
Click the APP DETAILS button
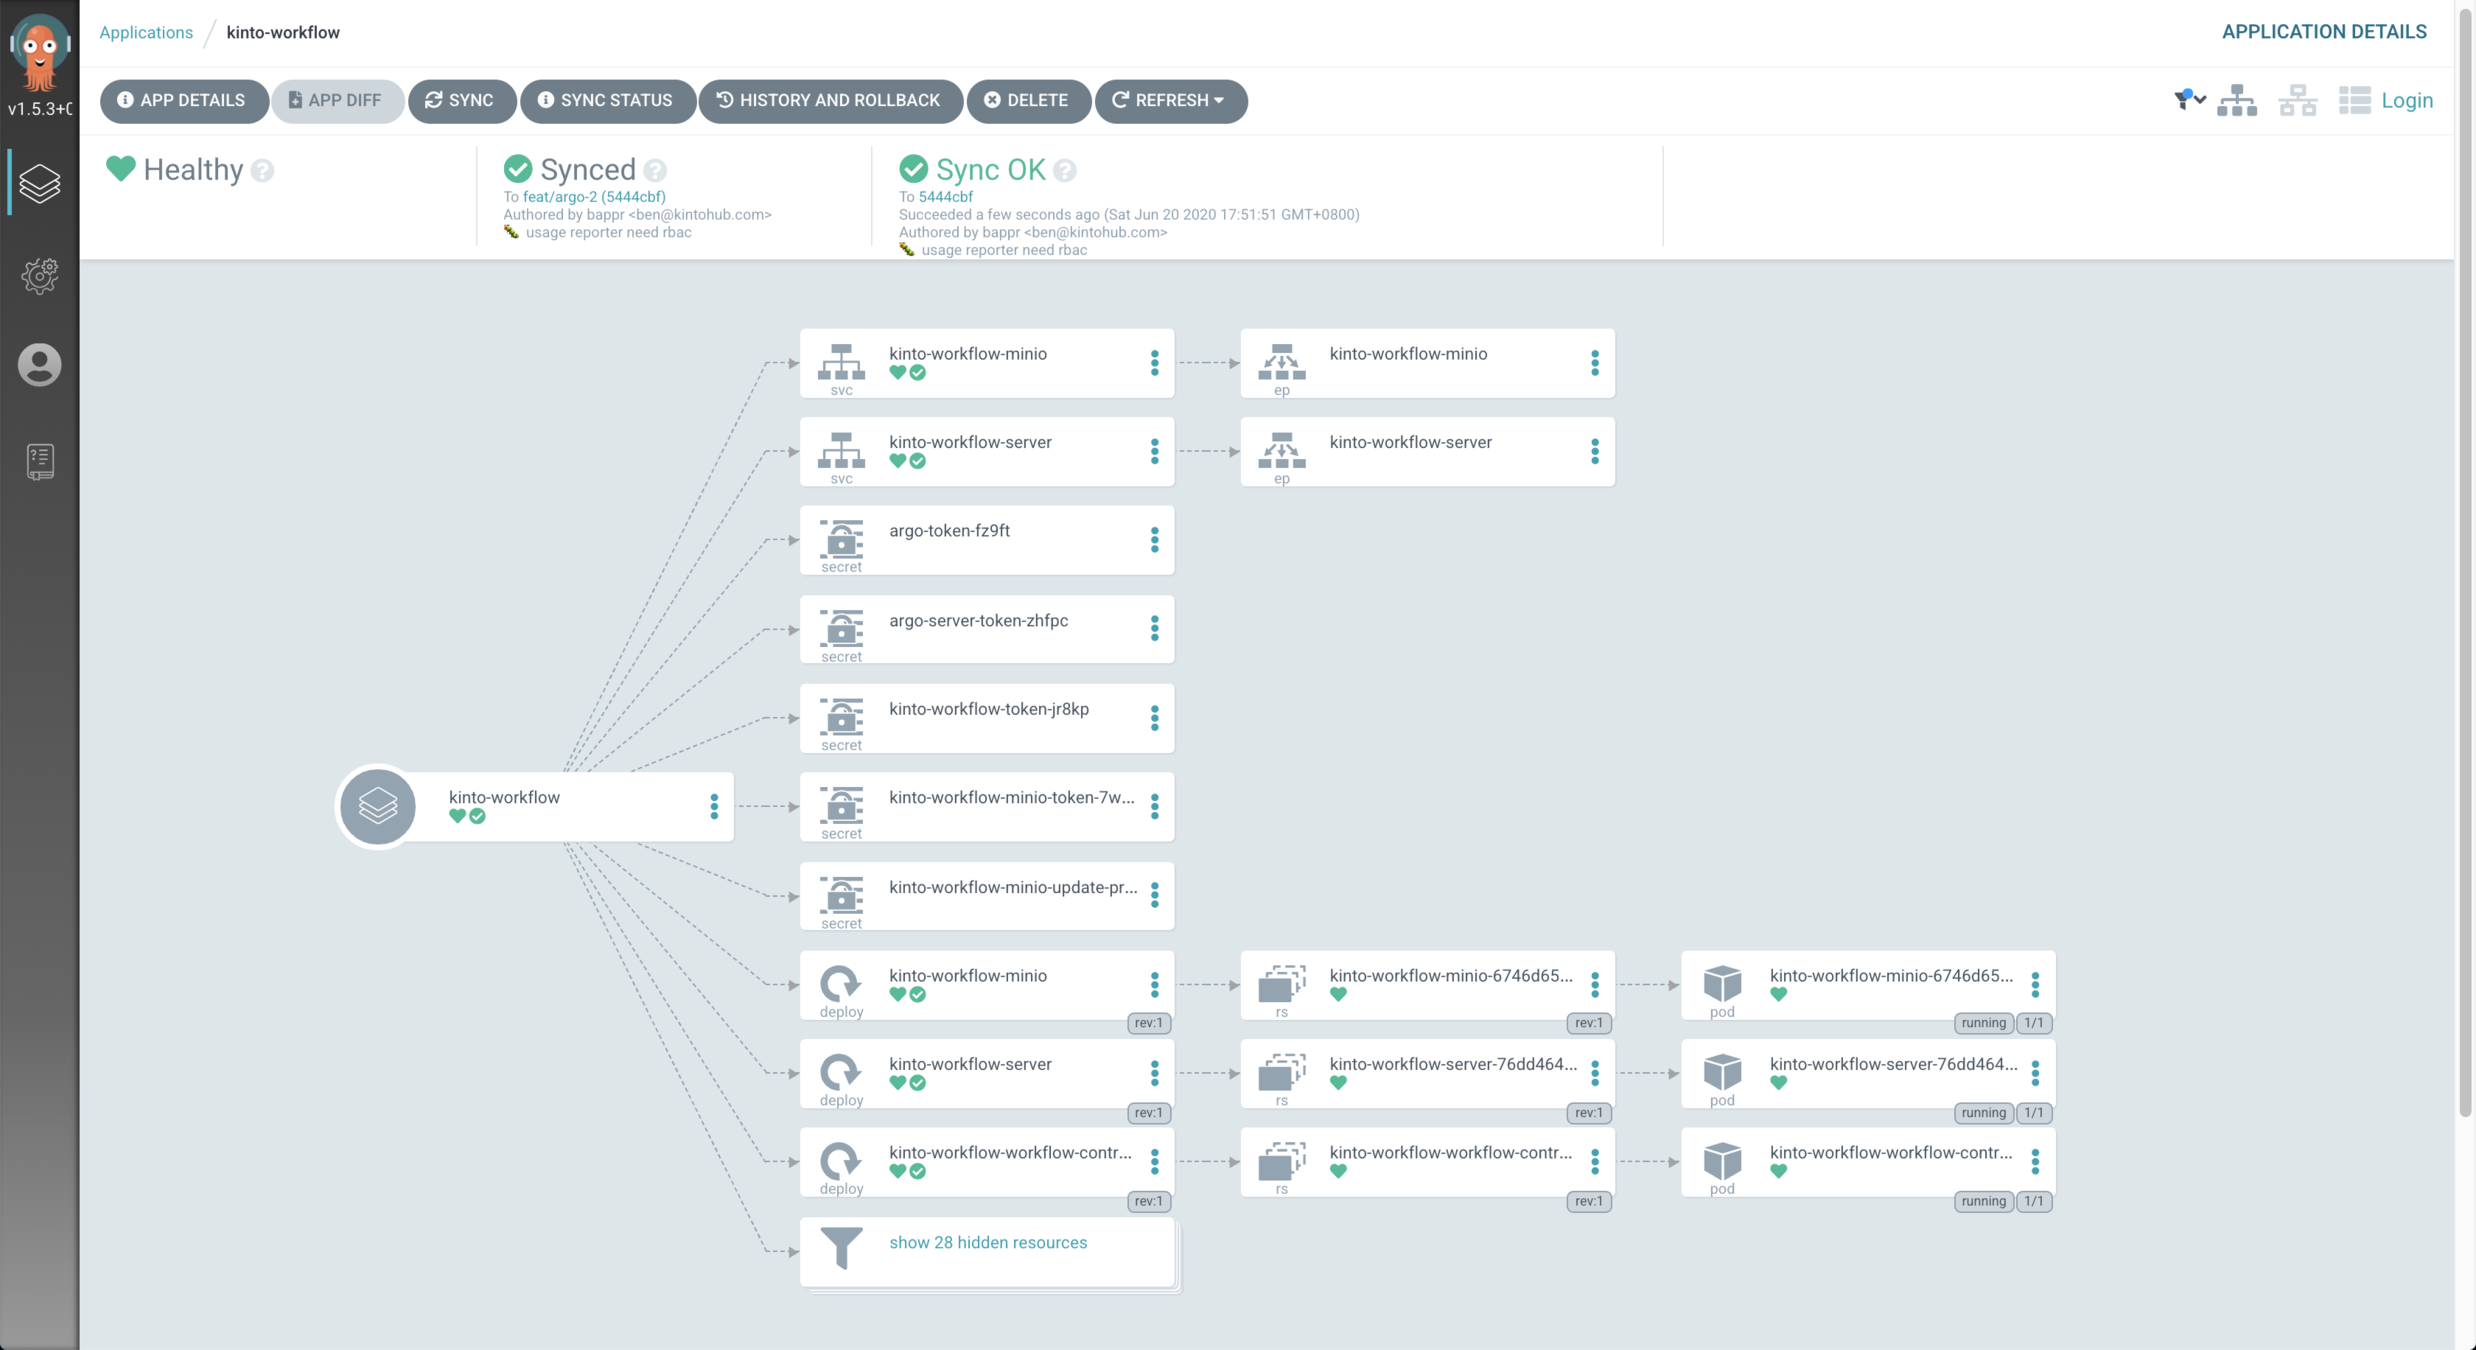[x=182, y=100]
